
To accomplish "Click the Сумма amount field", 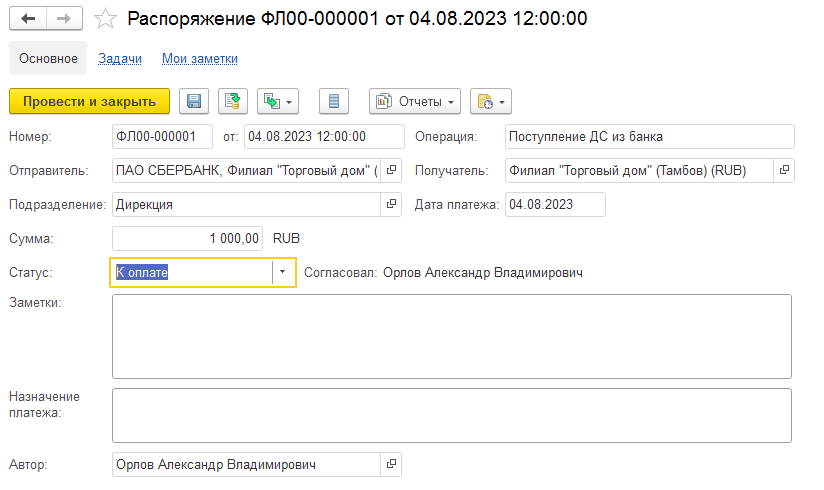I will tap(189, 238).
